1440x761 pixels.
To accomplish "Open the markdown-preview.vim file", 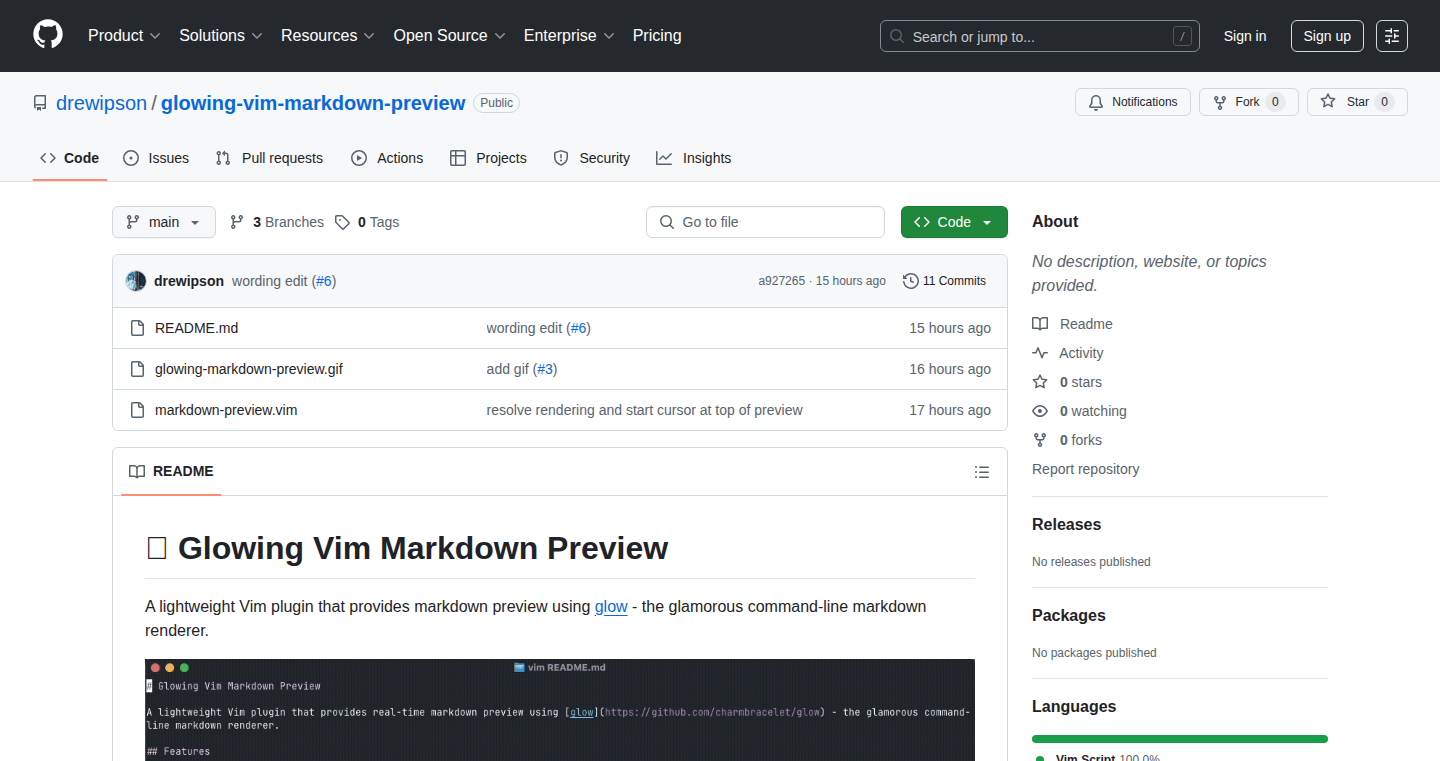I will pyautogui.click(x=226, y=410).
